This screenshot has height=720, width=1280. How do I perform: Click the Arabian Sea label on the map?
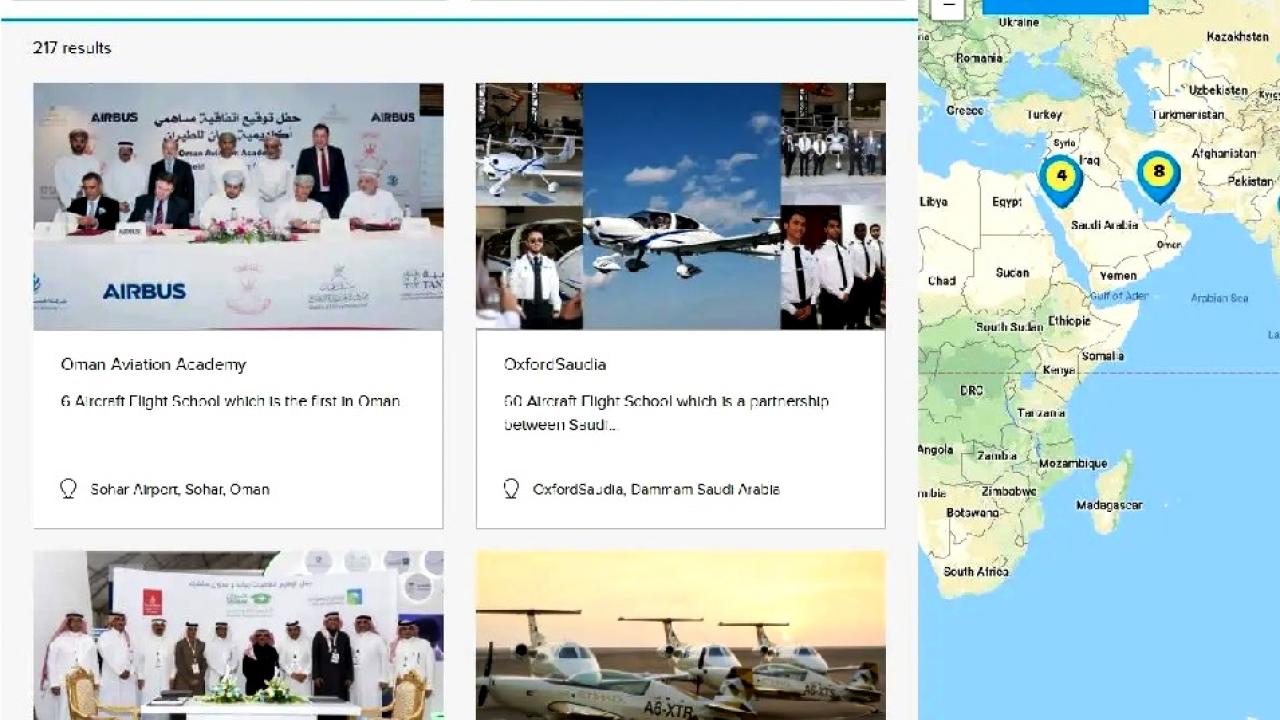point(1219,298)
